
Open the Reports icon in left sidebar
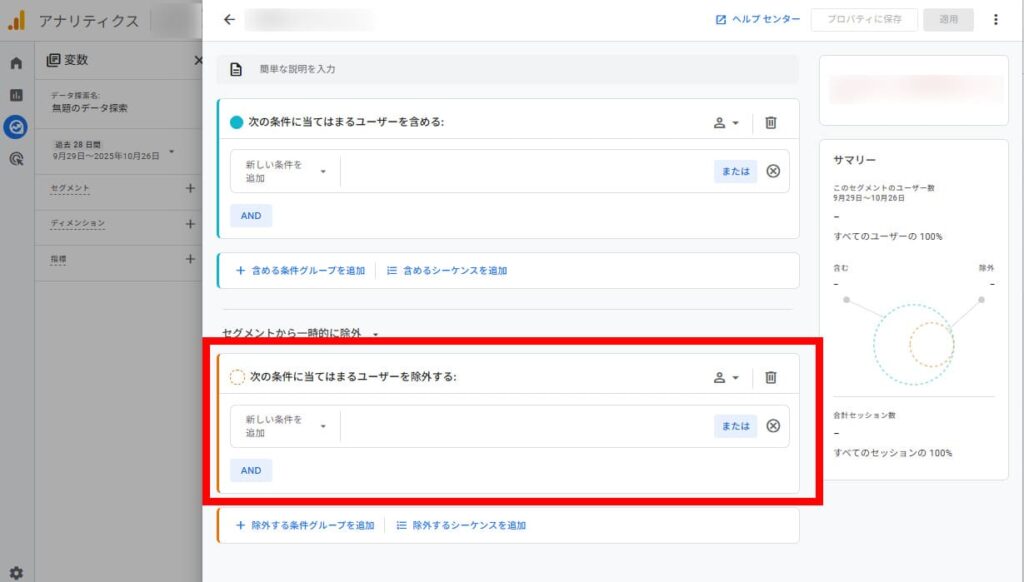click(x=16, y=95)
